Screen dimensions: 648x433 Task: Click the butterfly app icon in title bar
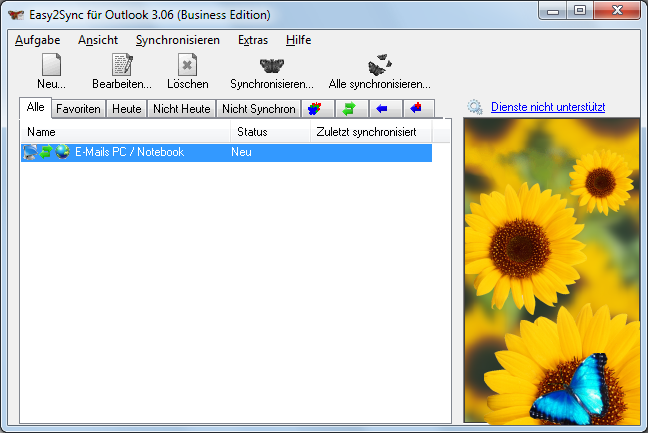point(16,15)
